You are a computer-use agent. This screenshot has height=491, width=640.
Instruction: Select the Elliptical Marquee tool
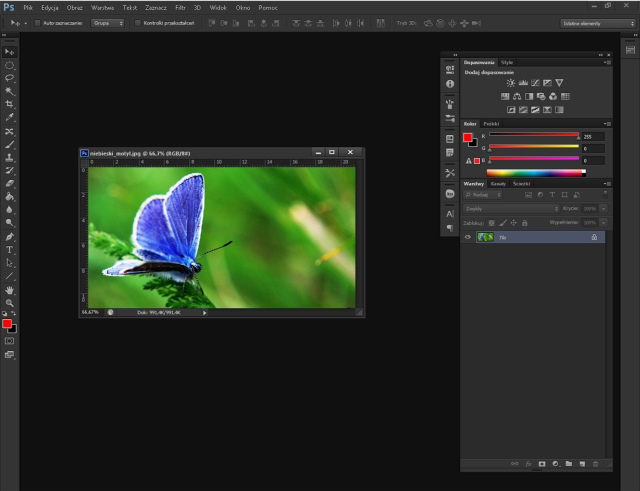9,65
